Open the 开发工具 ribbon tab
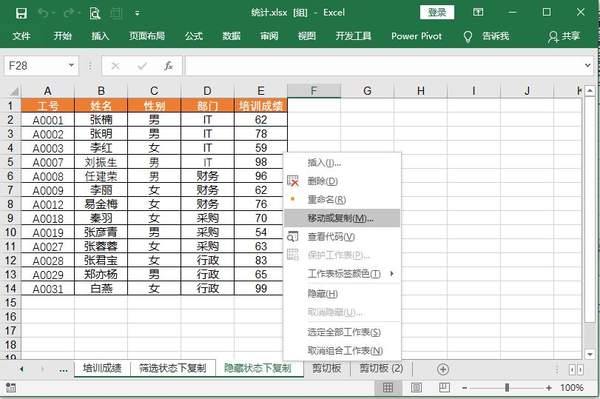 click(353, 36)
